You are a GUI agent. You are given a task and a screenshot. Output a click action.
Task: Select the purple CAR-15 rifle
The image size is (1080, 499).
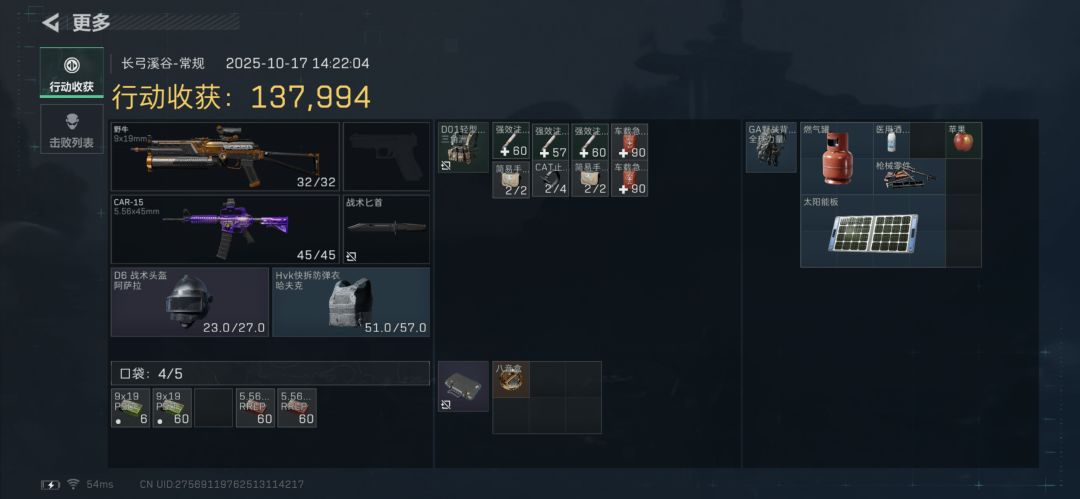(x=225, y=230)
